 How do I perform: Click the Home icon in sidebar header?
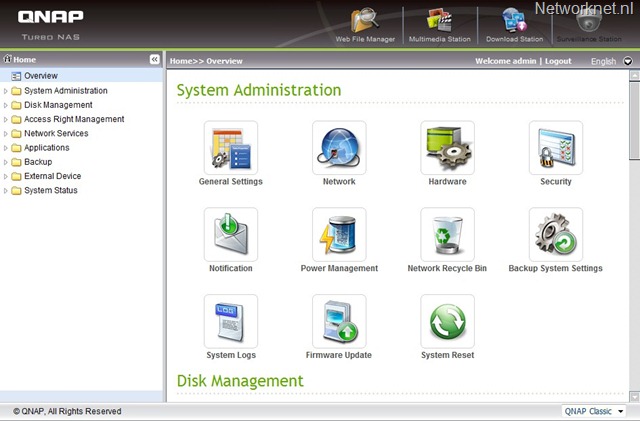pyautogui.click(x=7, y=59)
